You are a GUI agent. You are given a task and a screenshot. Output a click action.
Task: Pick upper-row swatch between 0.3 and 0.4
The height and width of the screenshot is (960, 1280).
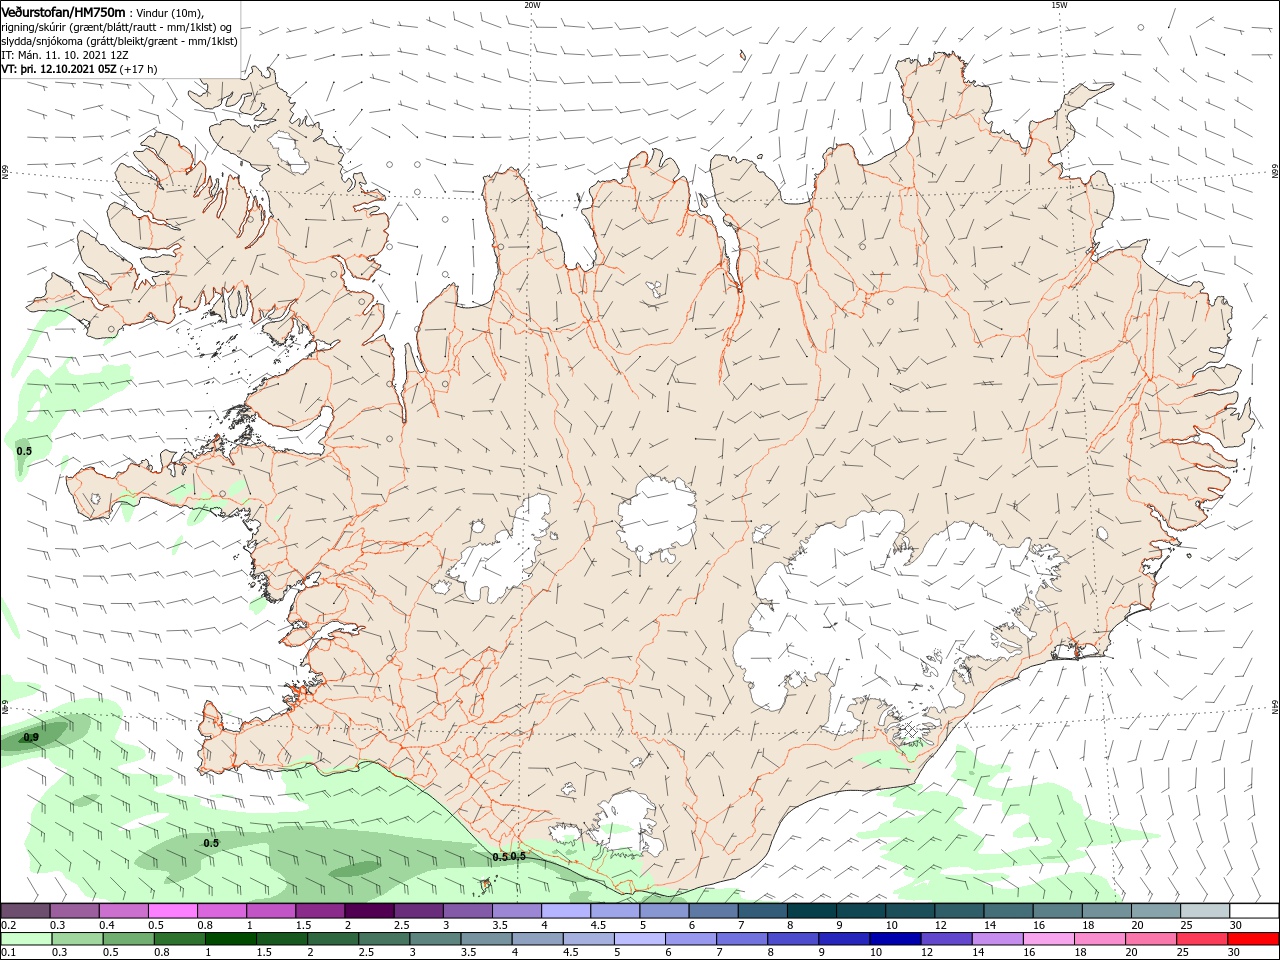[74, 911]
